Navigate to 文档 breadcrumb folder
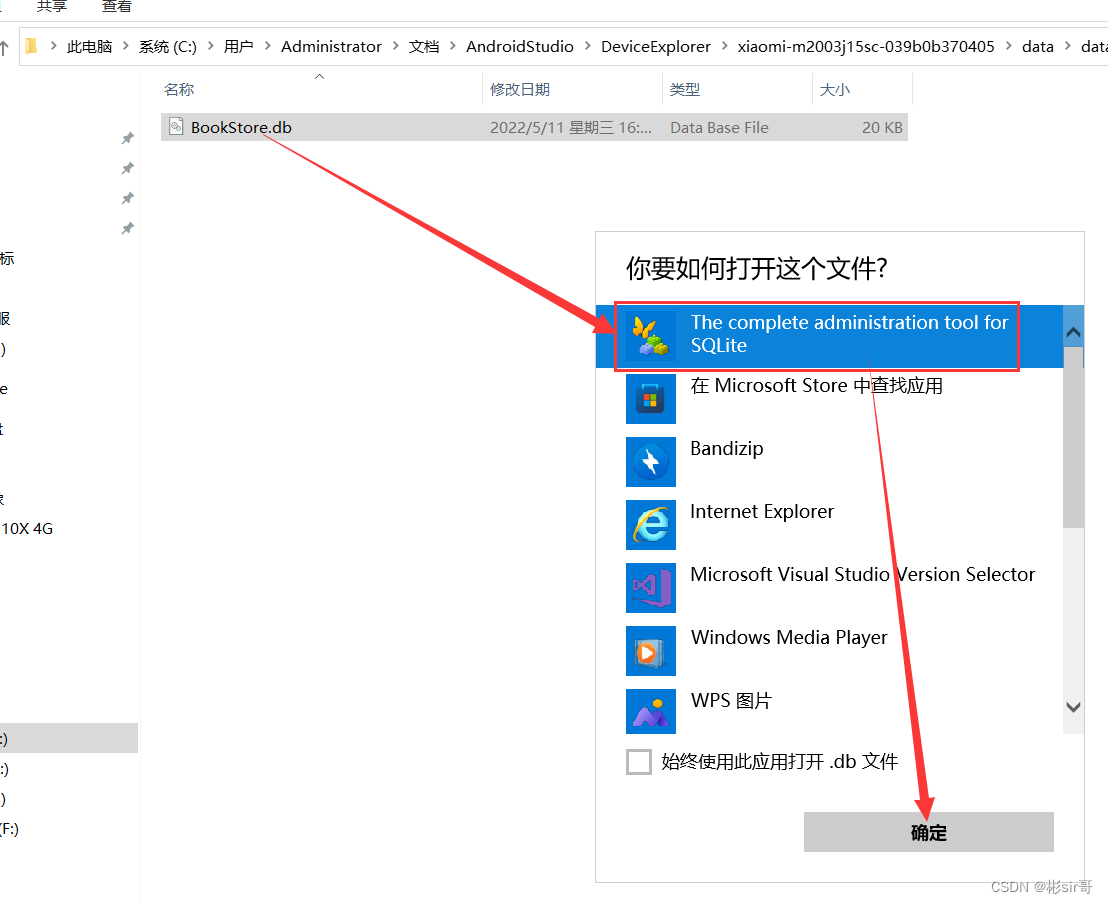The image size is (1108, 904). (423, 47)
